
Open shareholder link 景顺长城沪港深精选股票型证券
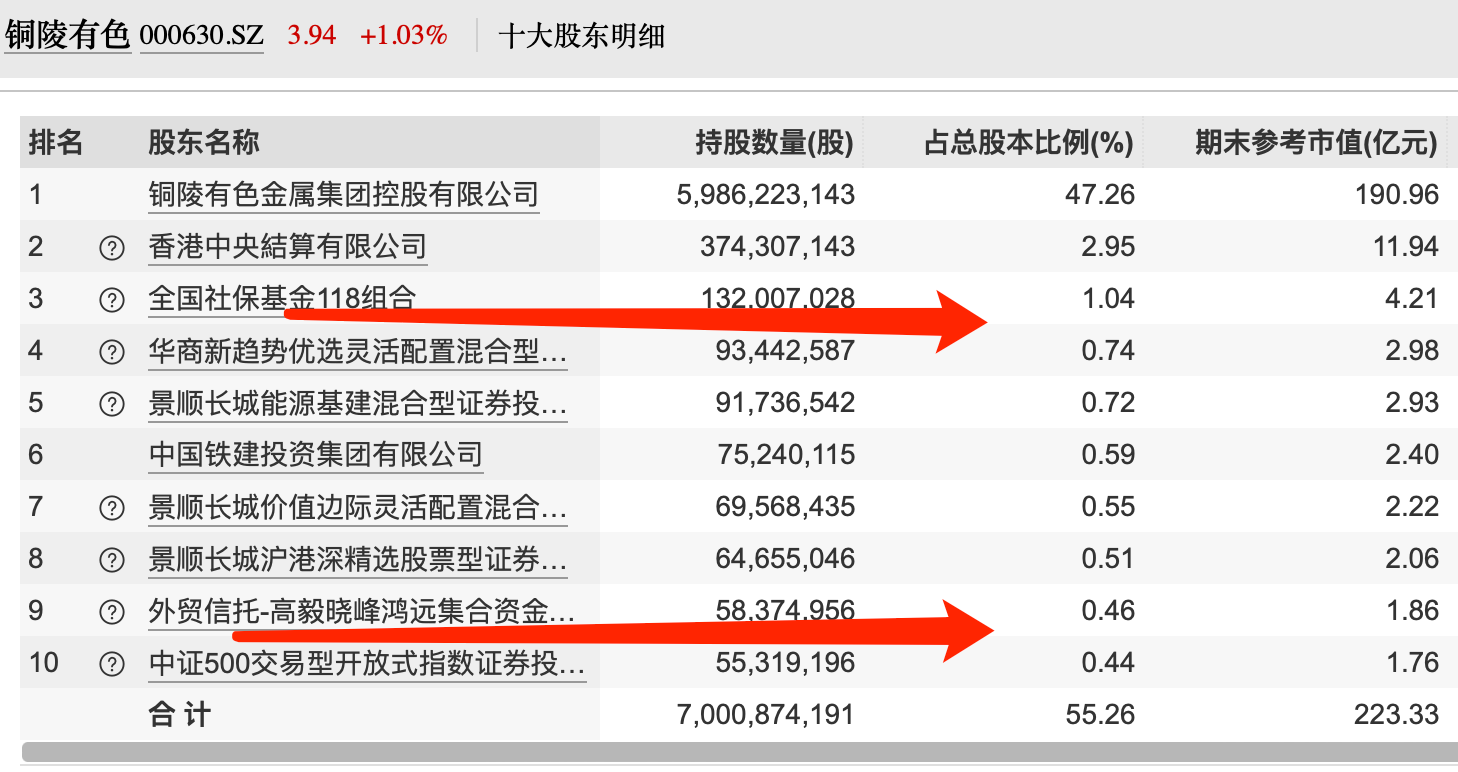coord(357,558)
